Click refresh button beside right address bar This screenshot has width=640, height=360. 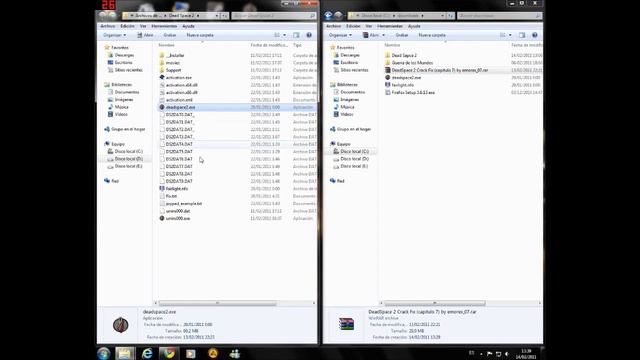(450, 16)
